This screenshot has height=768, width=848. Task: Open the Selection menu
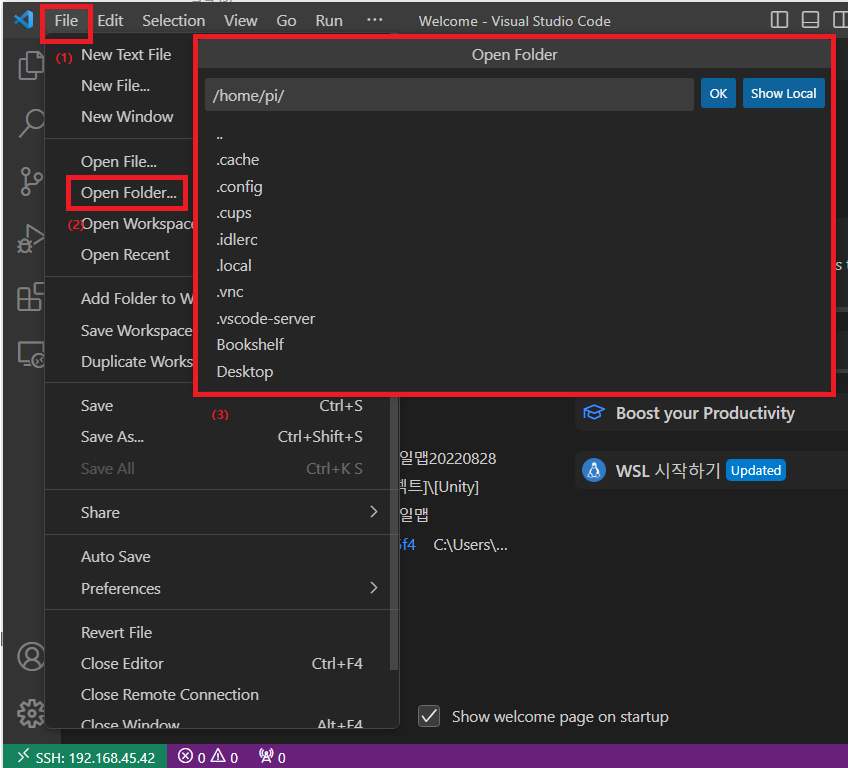(x=173, y=21)
